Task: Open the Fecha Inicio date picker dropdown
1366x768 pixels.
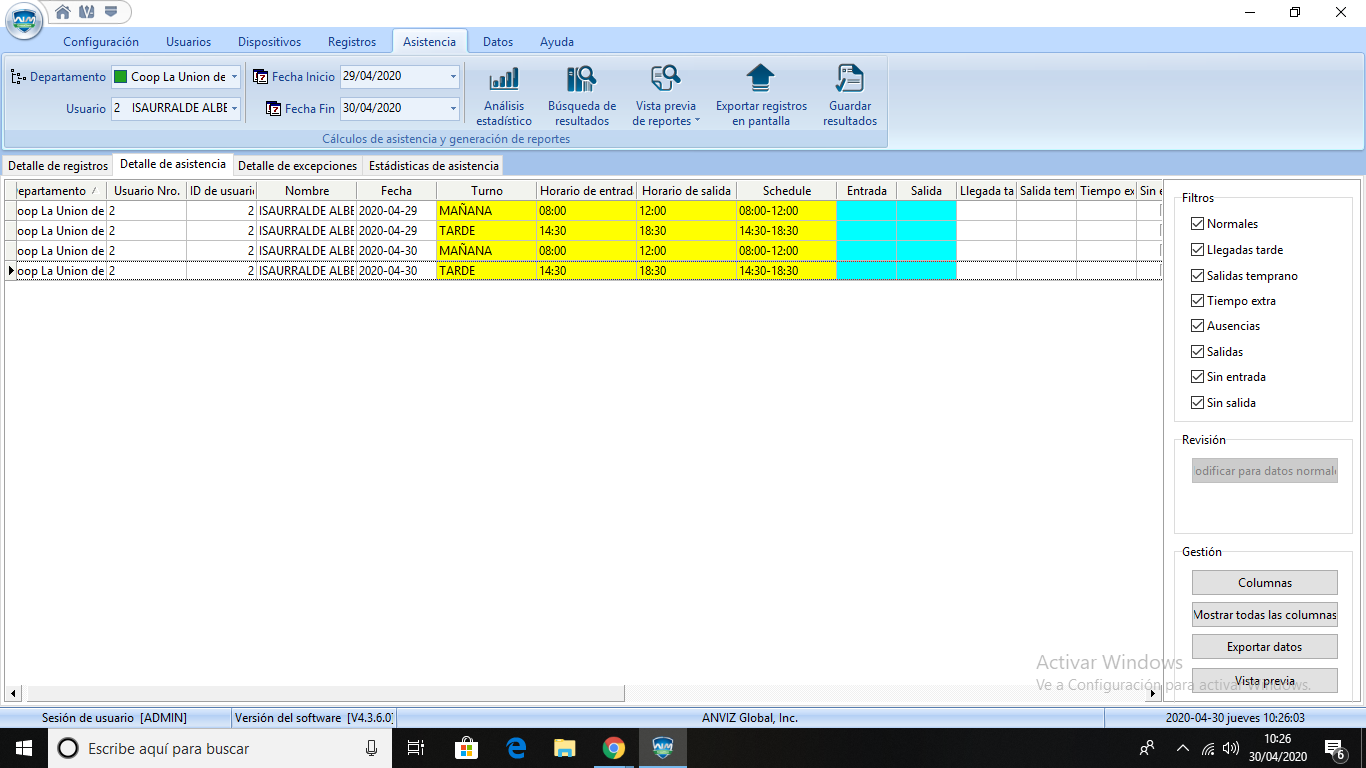Action: pyautogui.click(x=453, y=77)
